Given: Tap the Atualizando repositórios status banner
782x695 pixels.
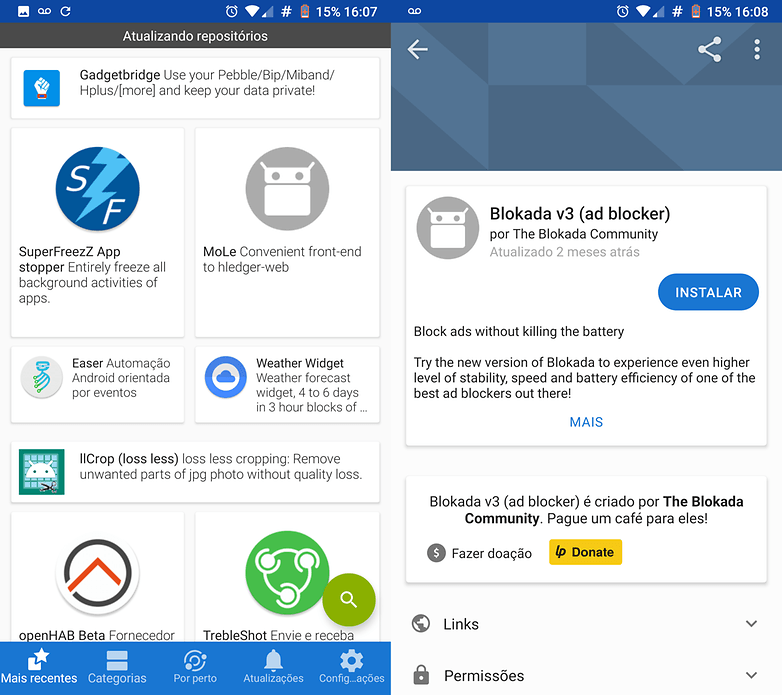Looking at the screenshot, I should [195, 36].
